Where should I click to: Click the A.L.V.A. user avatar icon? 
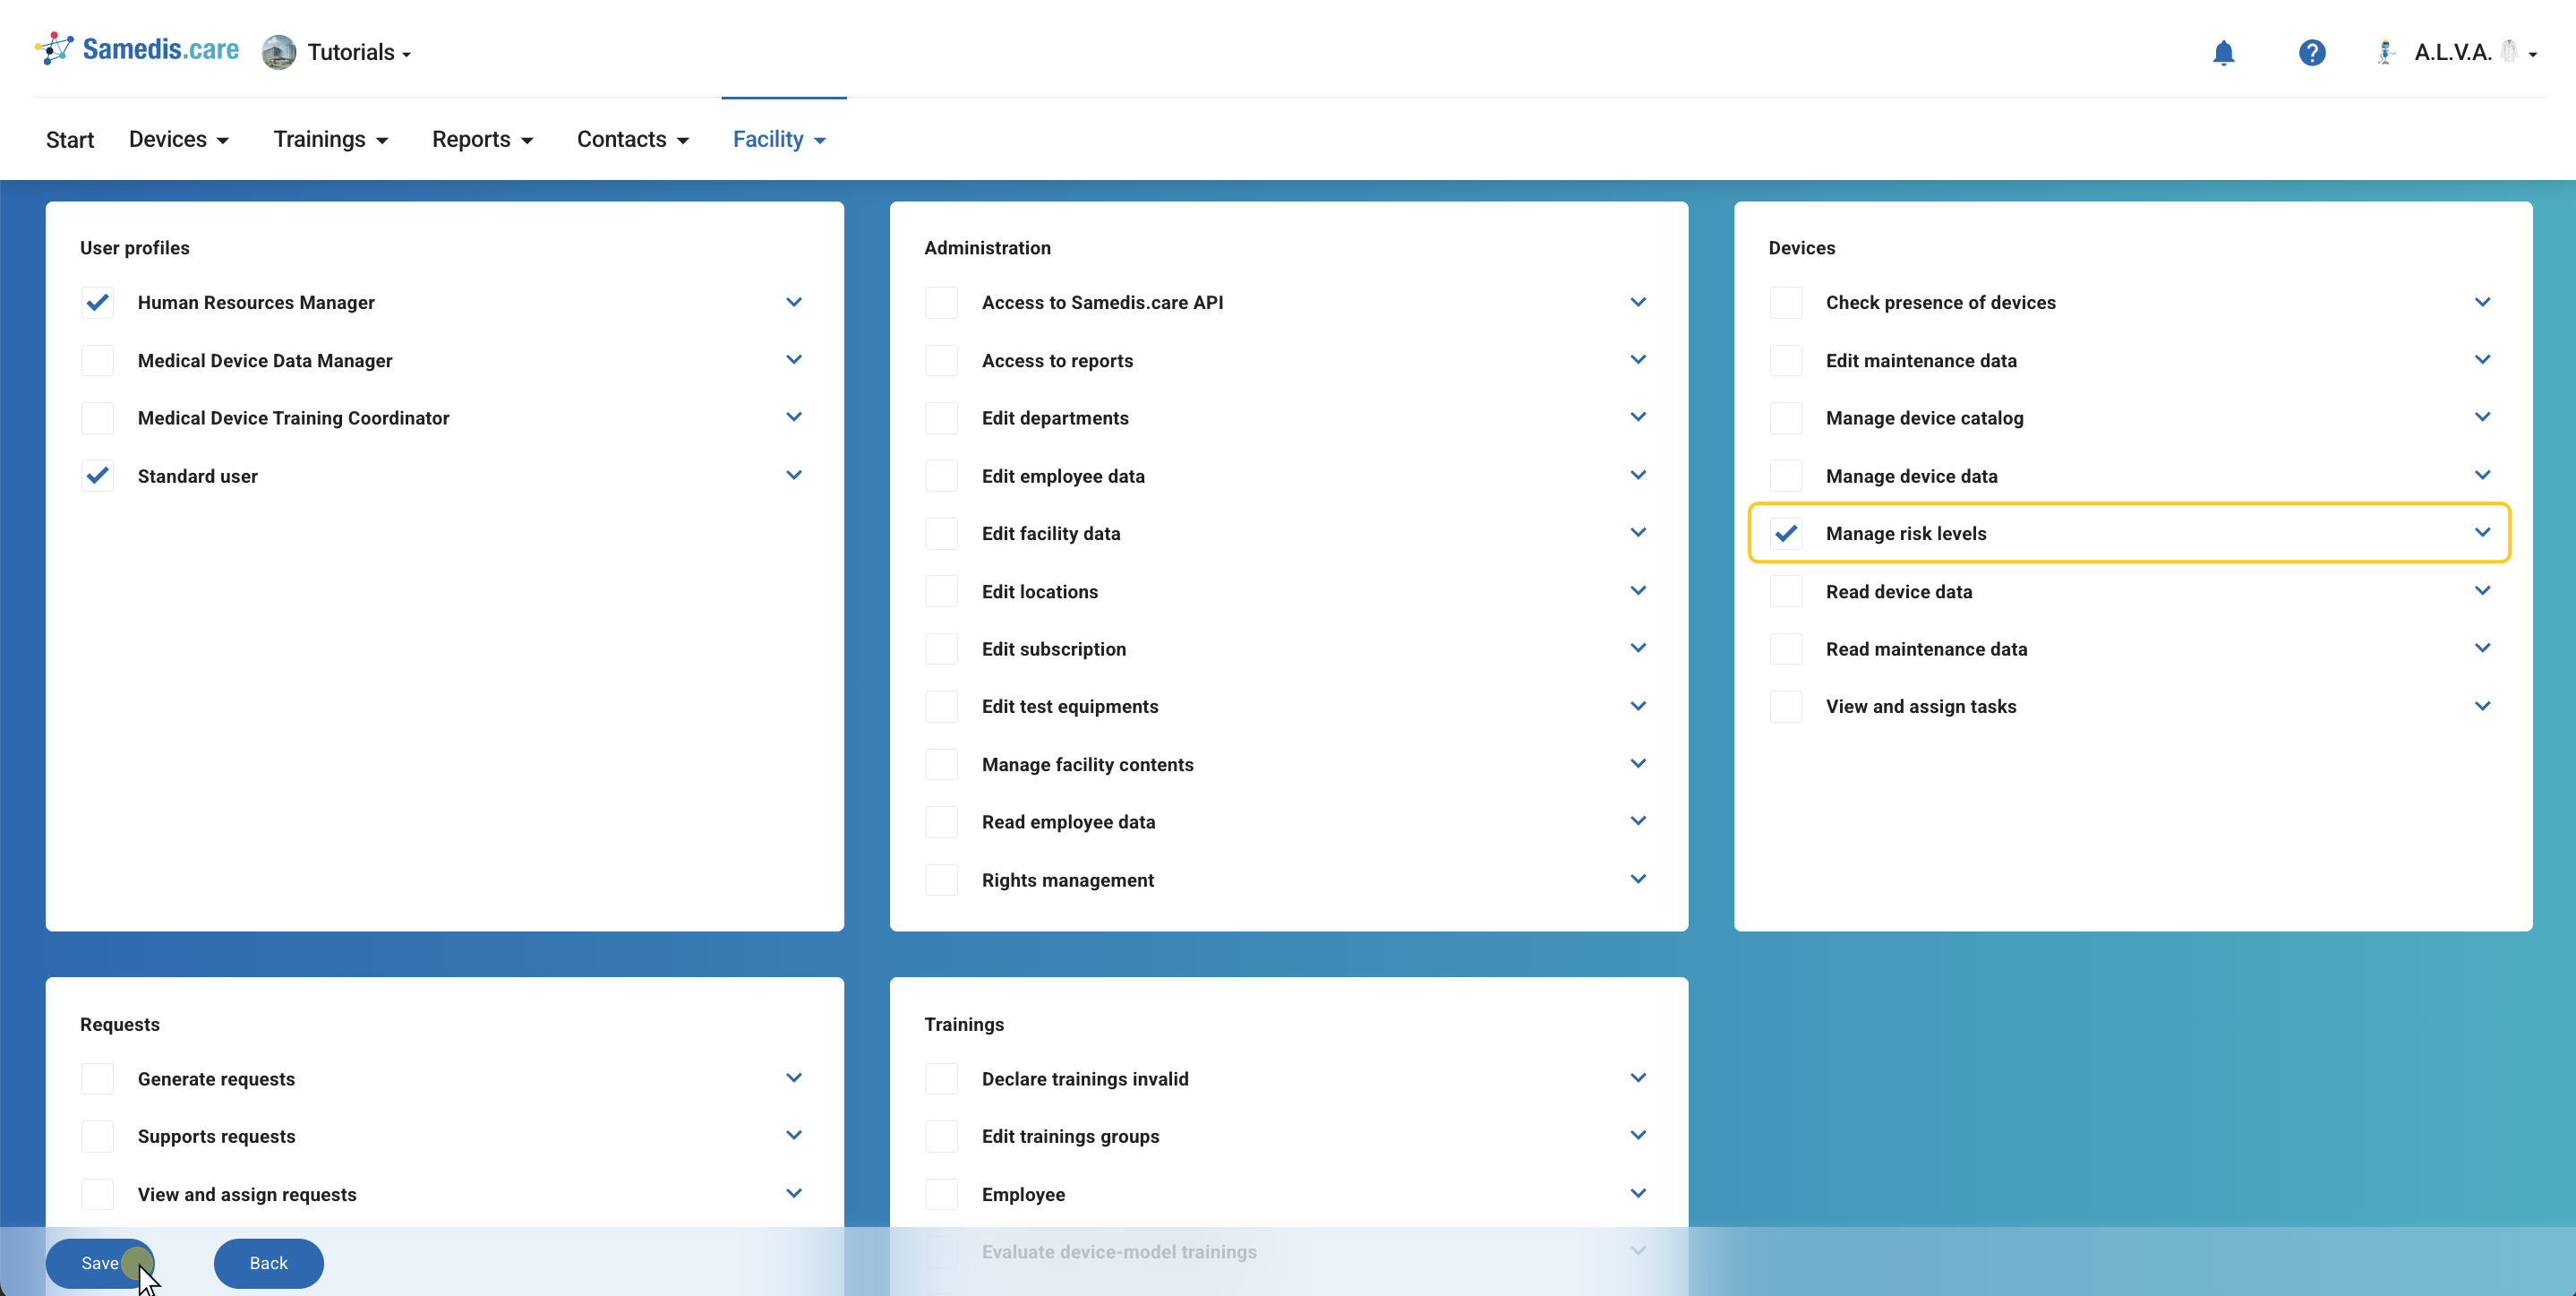point(2386,53)
